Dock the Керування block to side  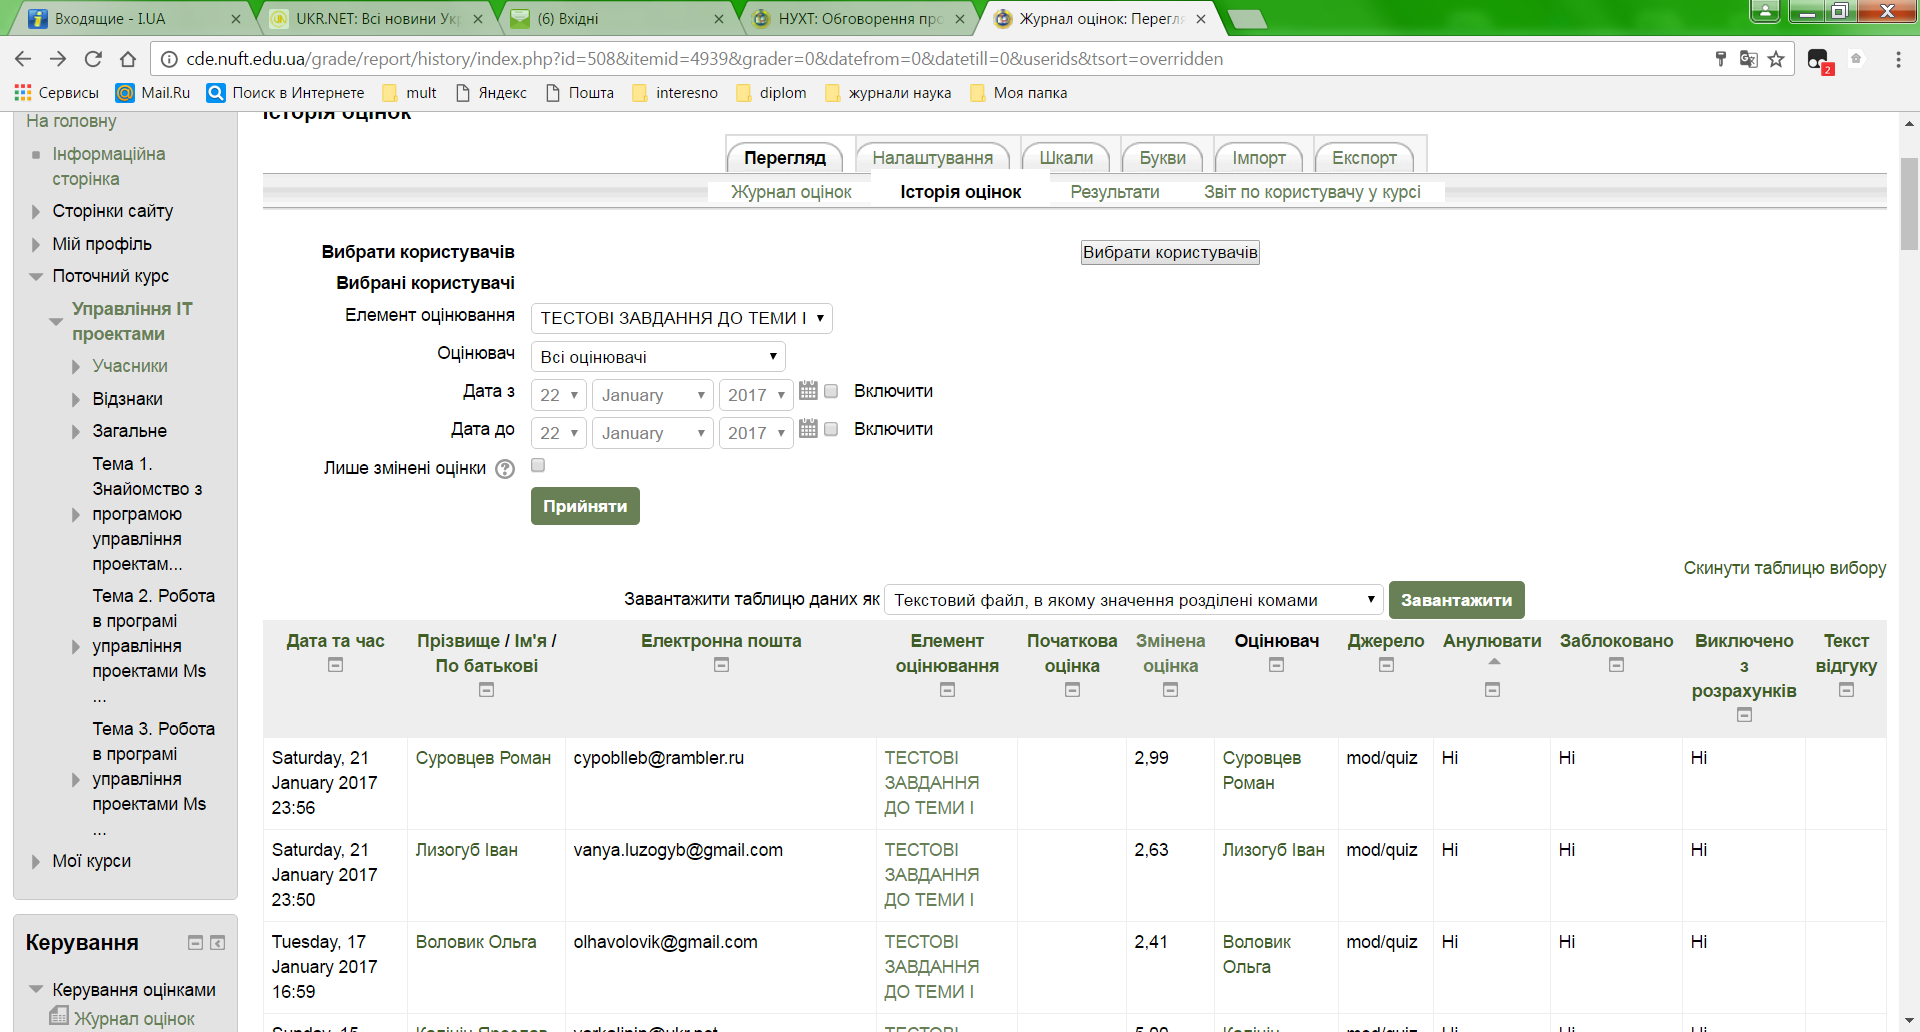[217, 943]
